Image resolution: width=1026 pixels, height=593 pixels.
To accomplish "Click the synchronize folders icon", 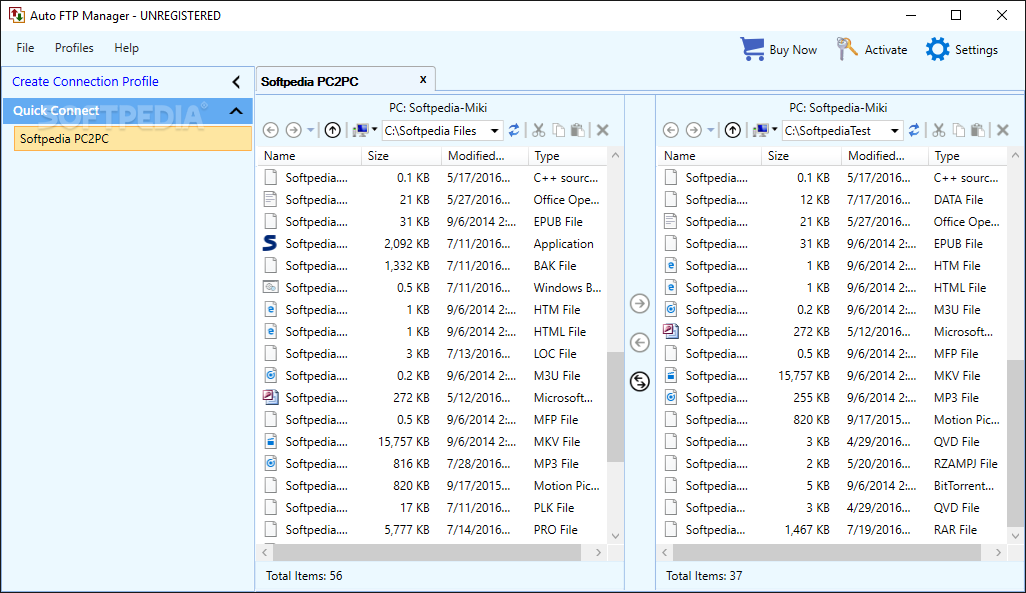I will [x=640, y=381].
